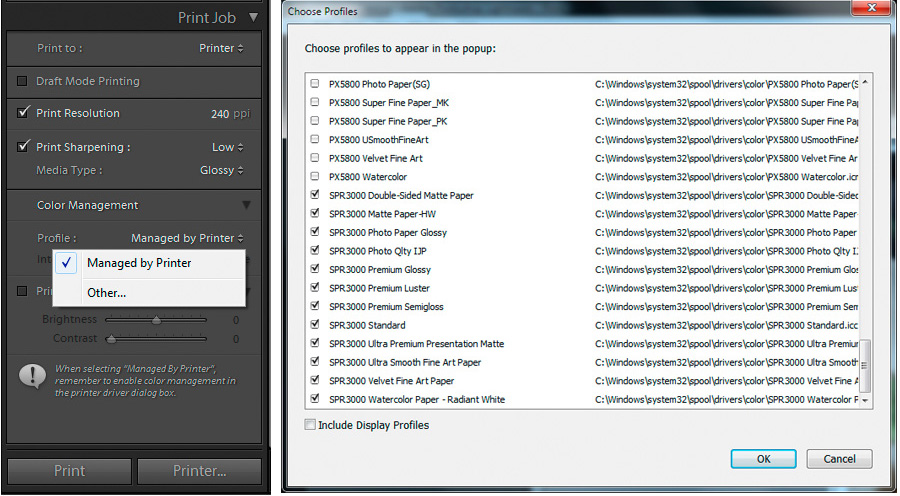Viewport: 900px width, 496px height.
Task: Open the Profile Managed by Printer dropdown
Action: coord(187,238)
